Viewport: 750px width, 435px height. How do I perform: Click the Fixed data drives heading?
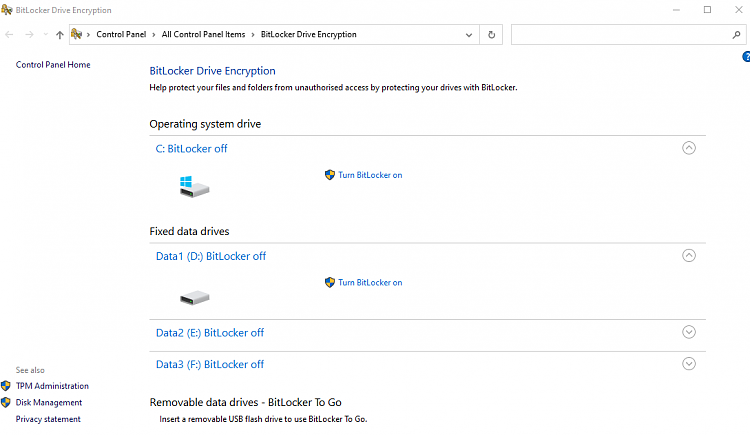click(x=189, y=232)
